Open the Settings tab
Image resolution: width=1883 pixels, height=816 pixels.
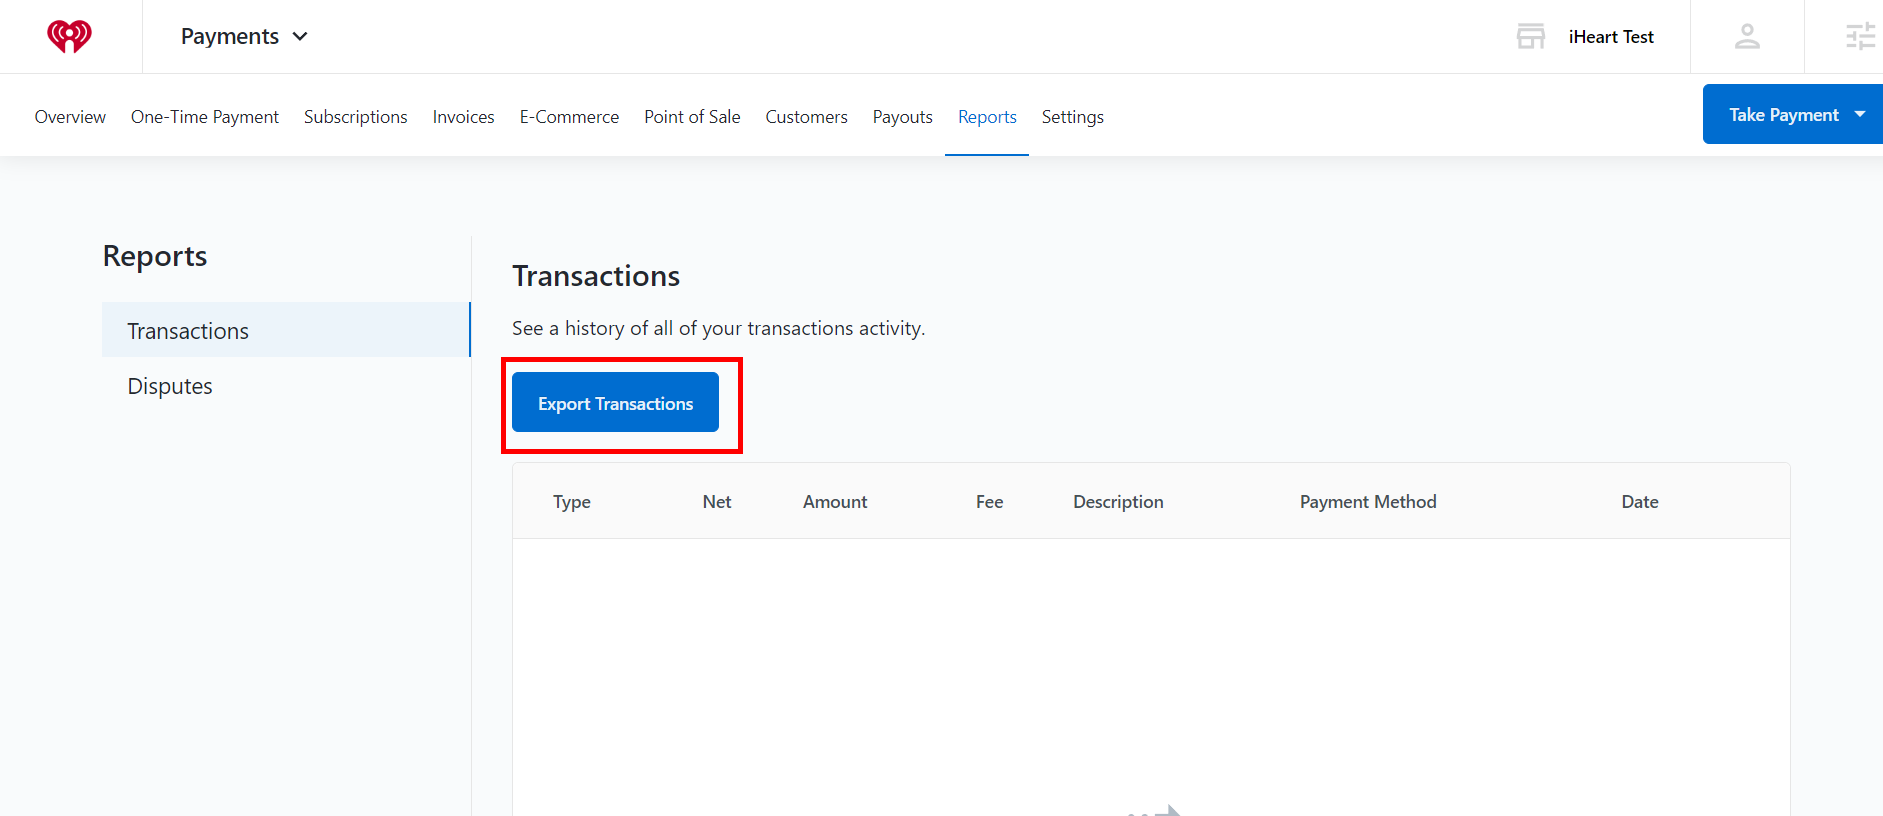(x=1072, y=117)
